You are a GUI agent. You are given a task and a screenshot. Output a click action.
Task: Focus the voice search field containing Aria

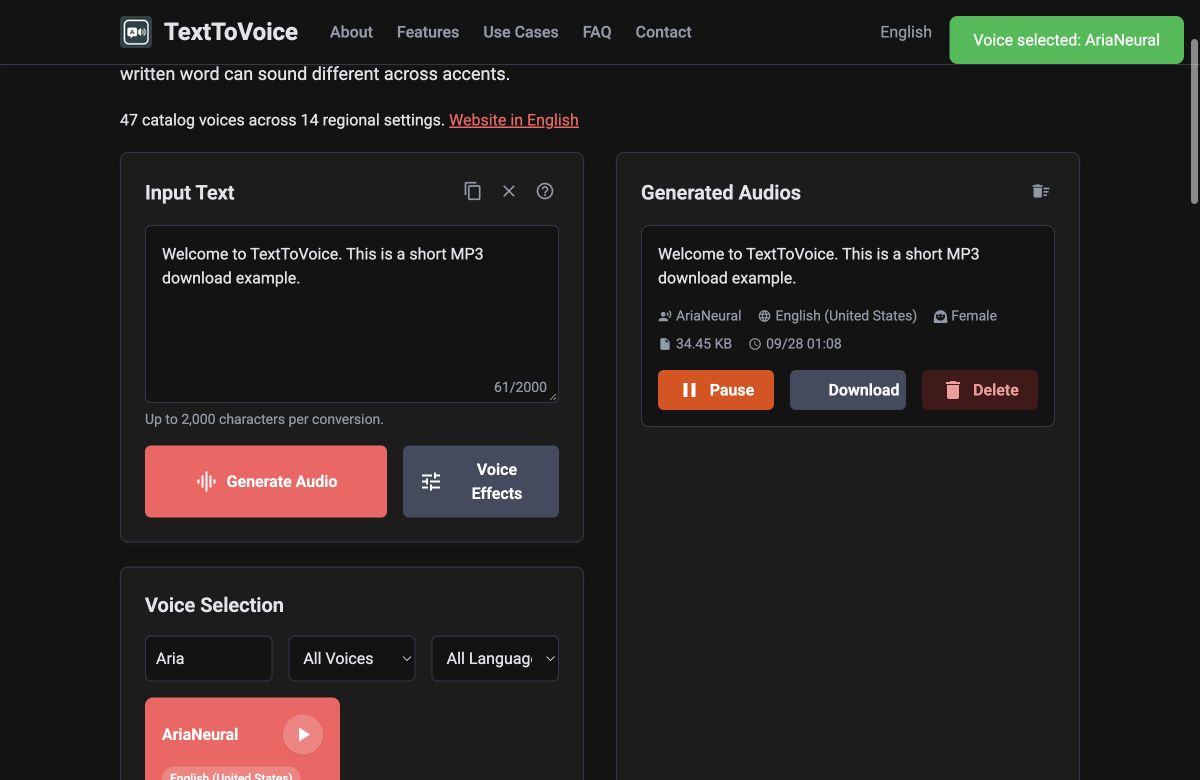209,658
